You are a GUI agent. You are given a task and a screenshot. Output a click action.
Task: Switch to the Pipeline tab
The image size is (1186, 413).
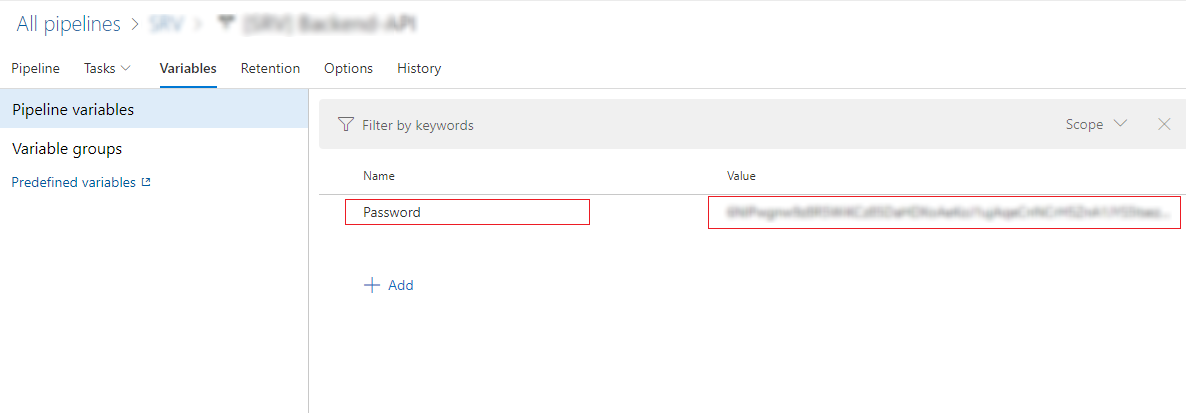(x=35, y=68)
